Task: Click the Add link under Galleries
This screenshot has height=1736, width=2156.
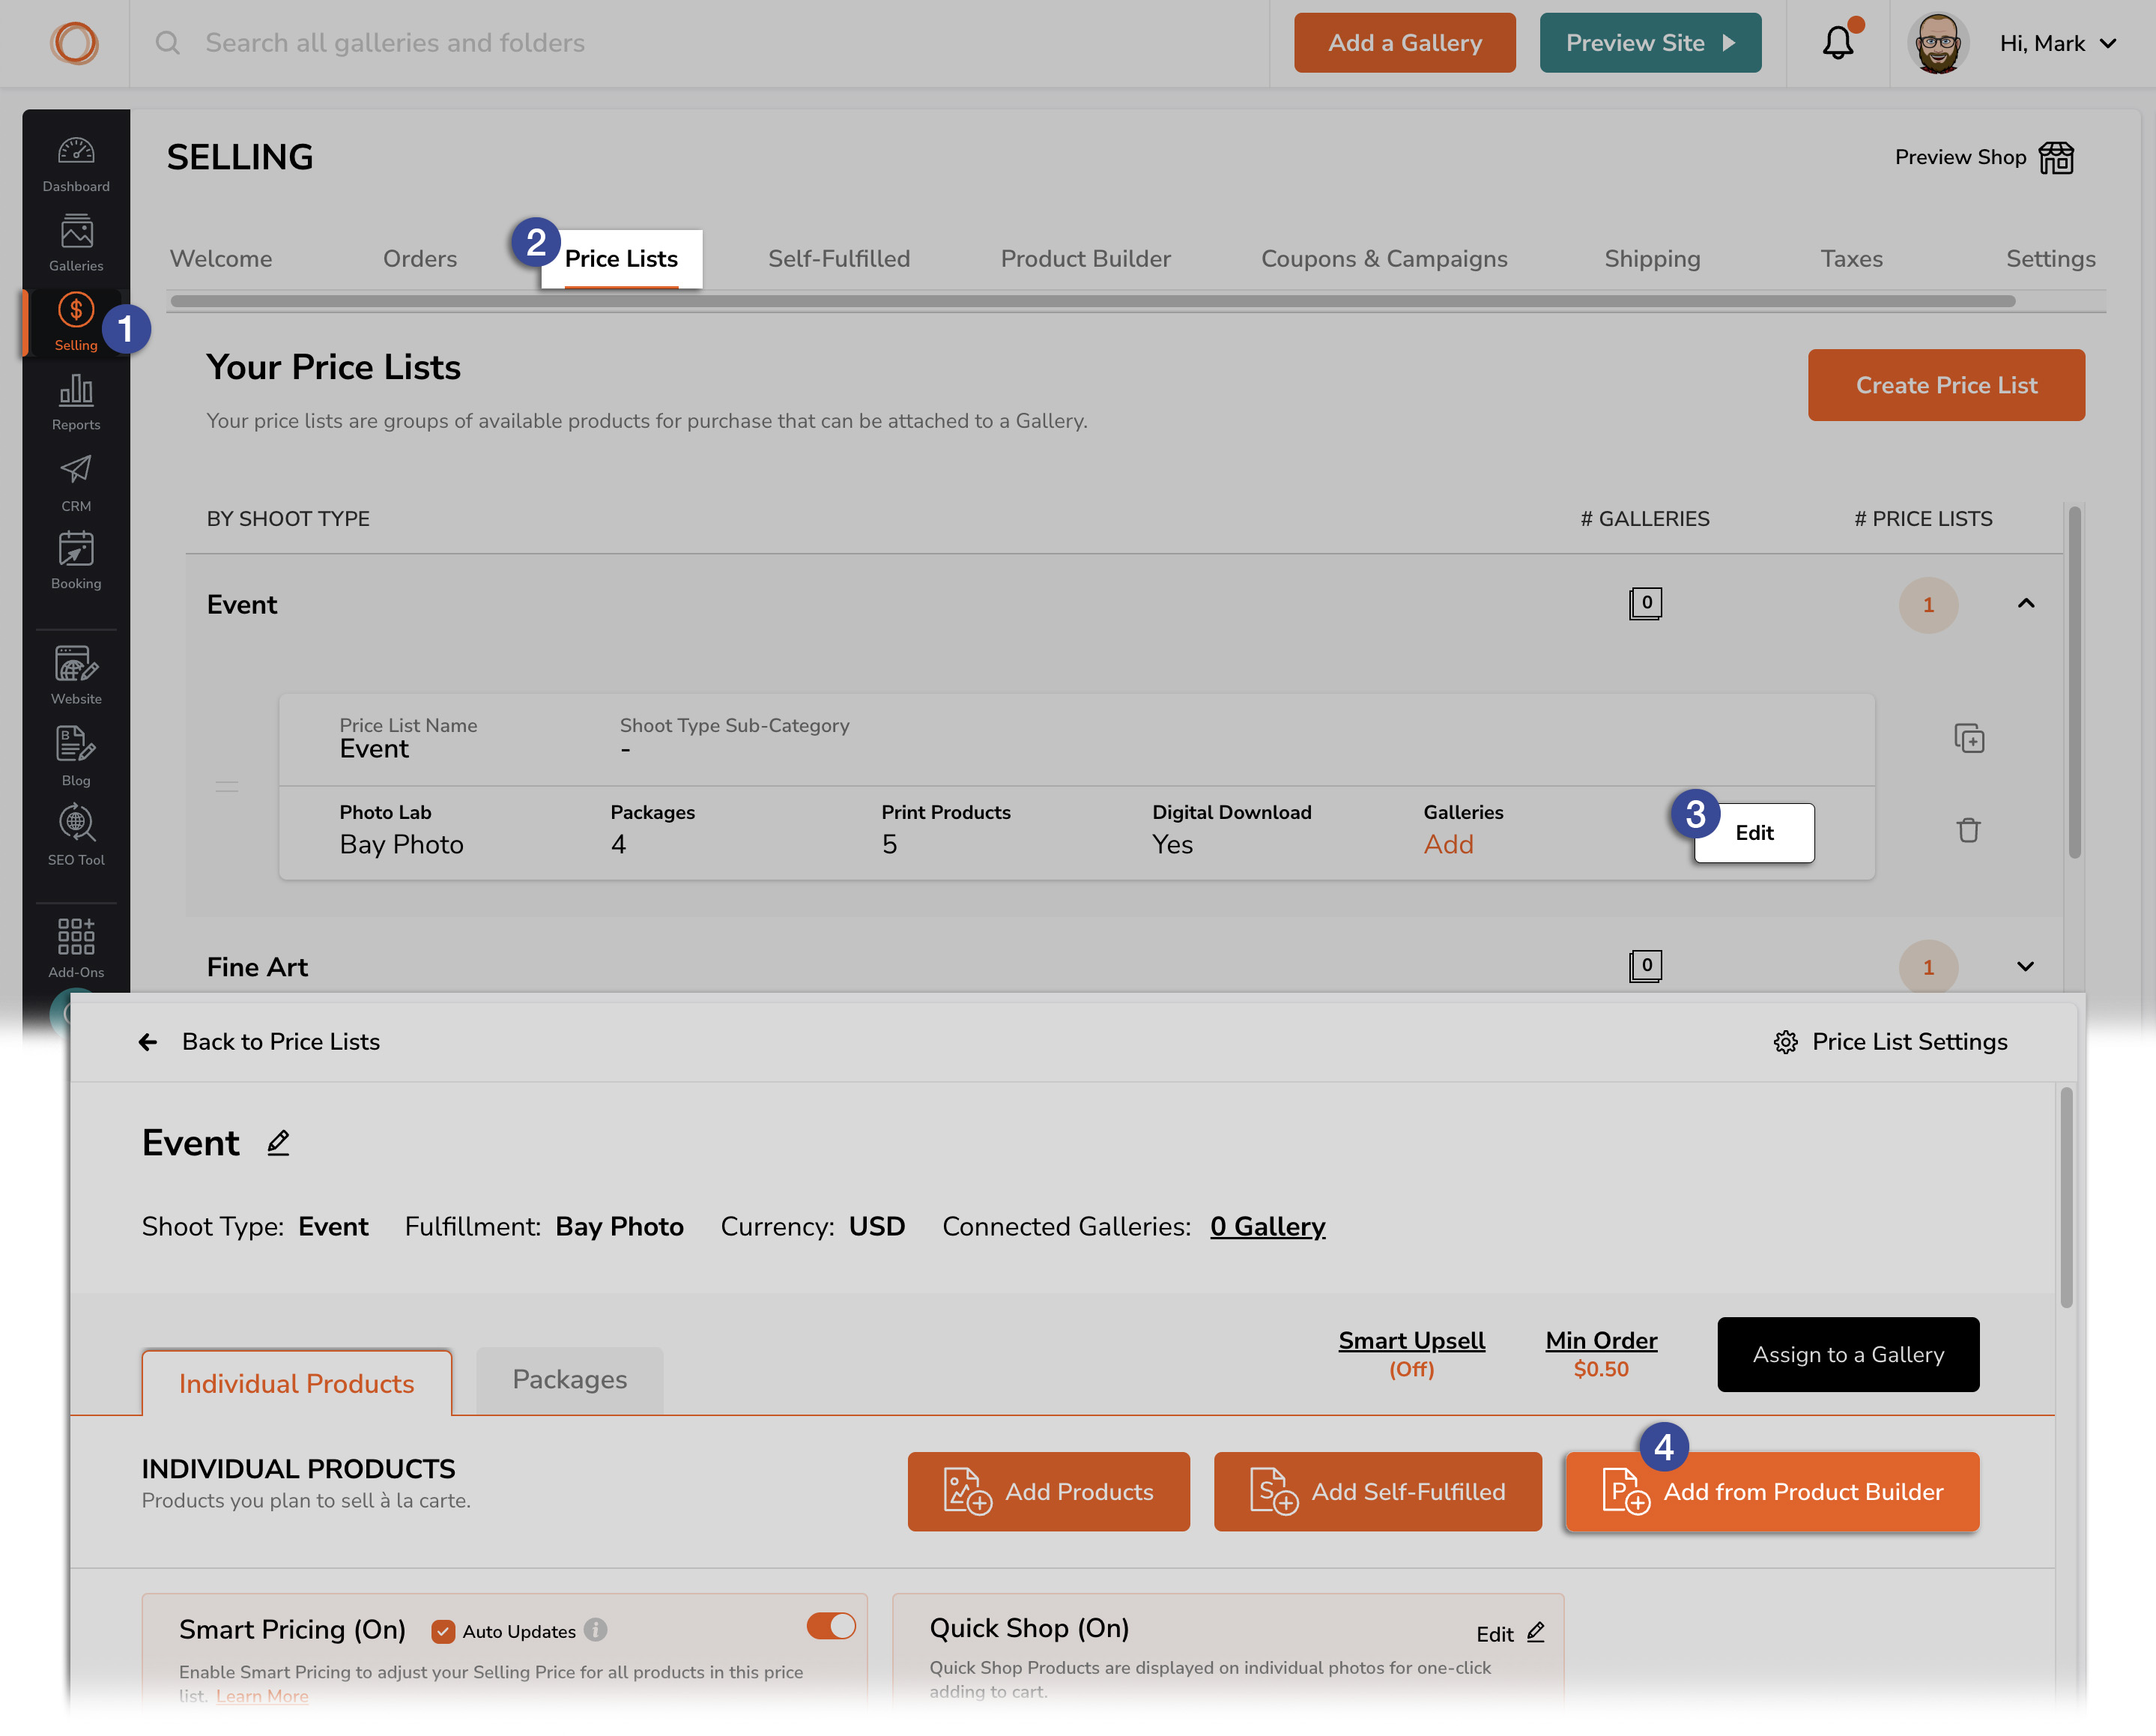Action: (1448, 845)
